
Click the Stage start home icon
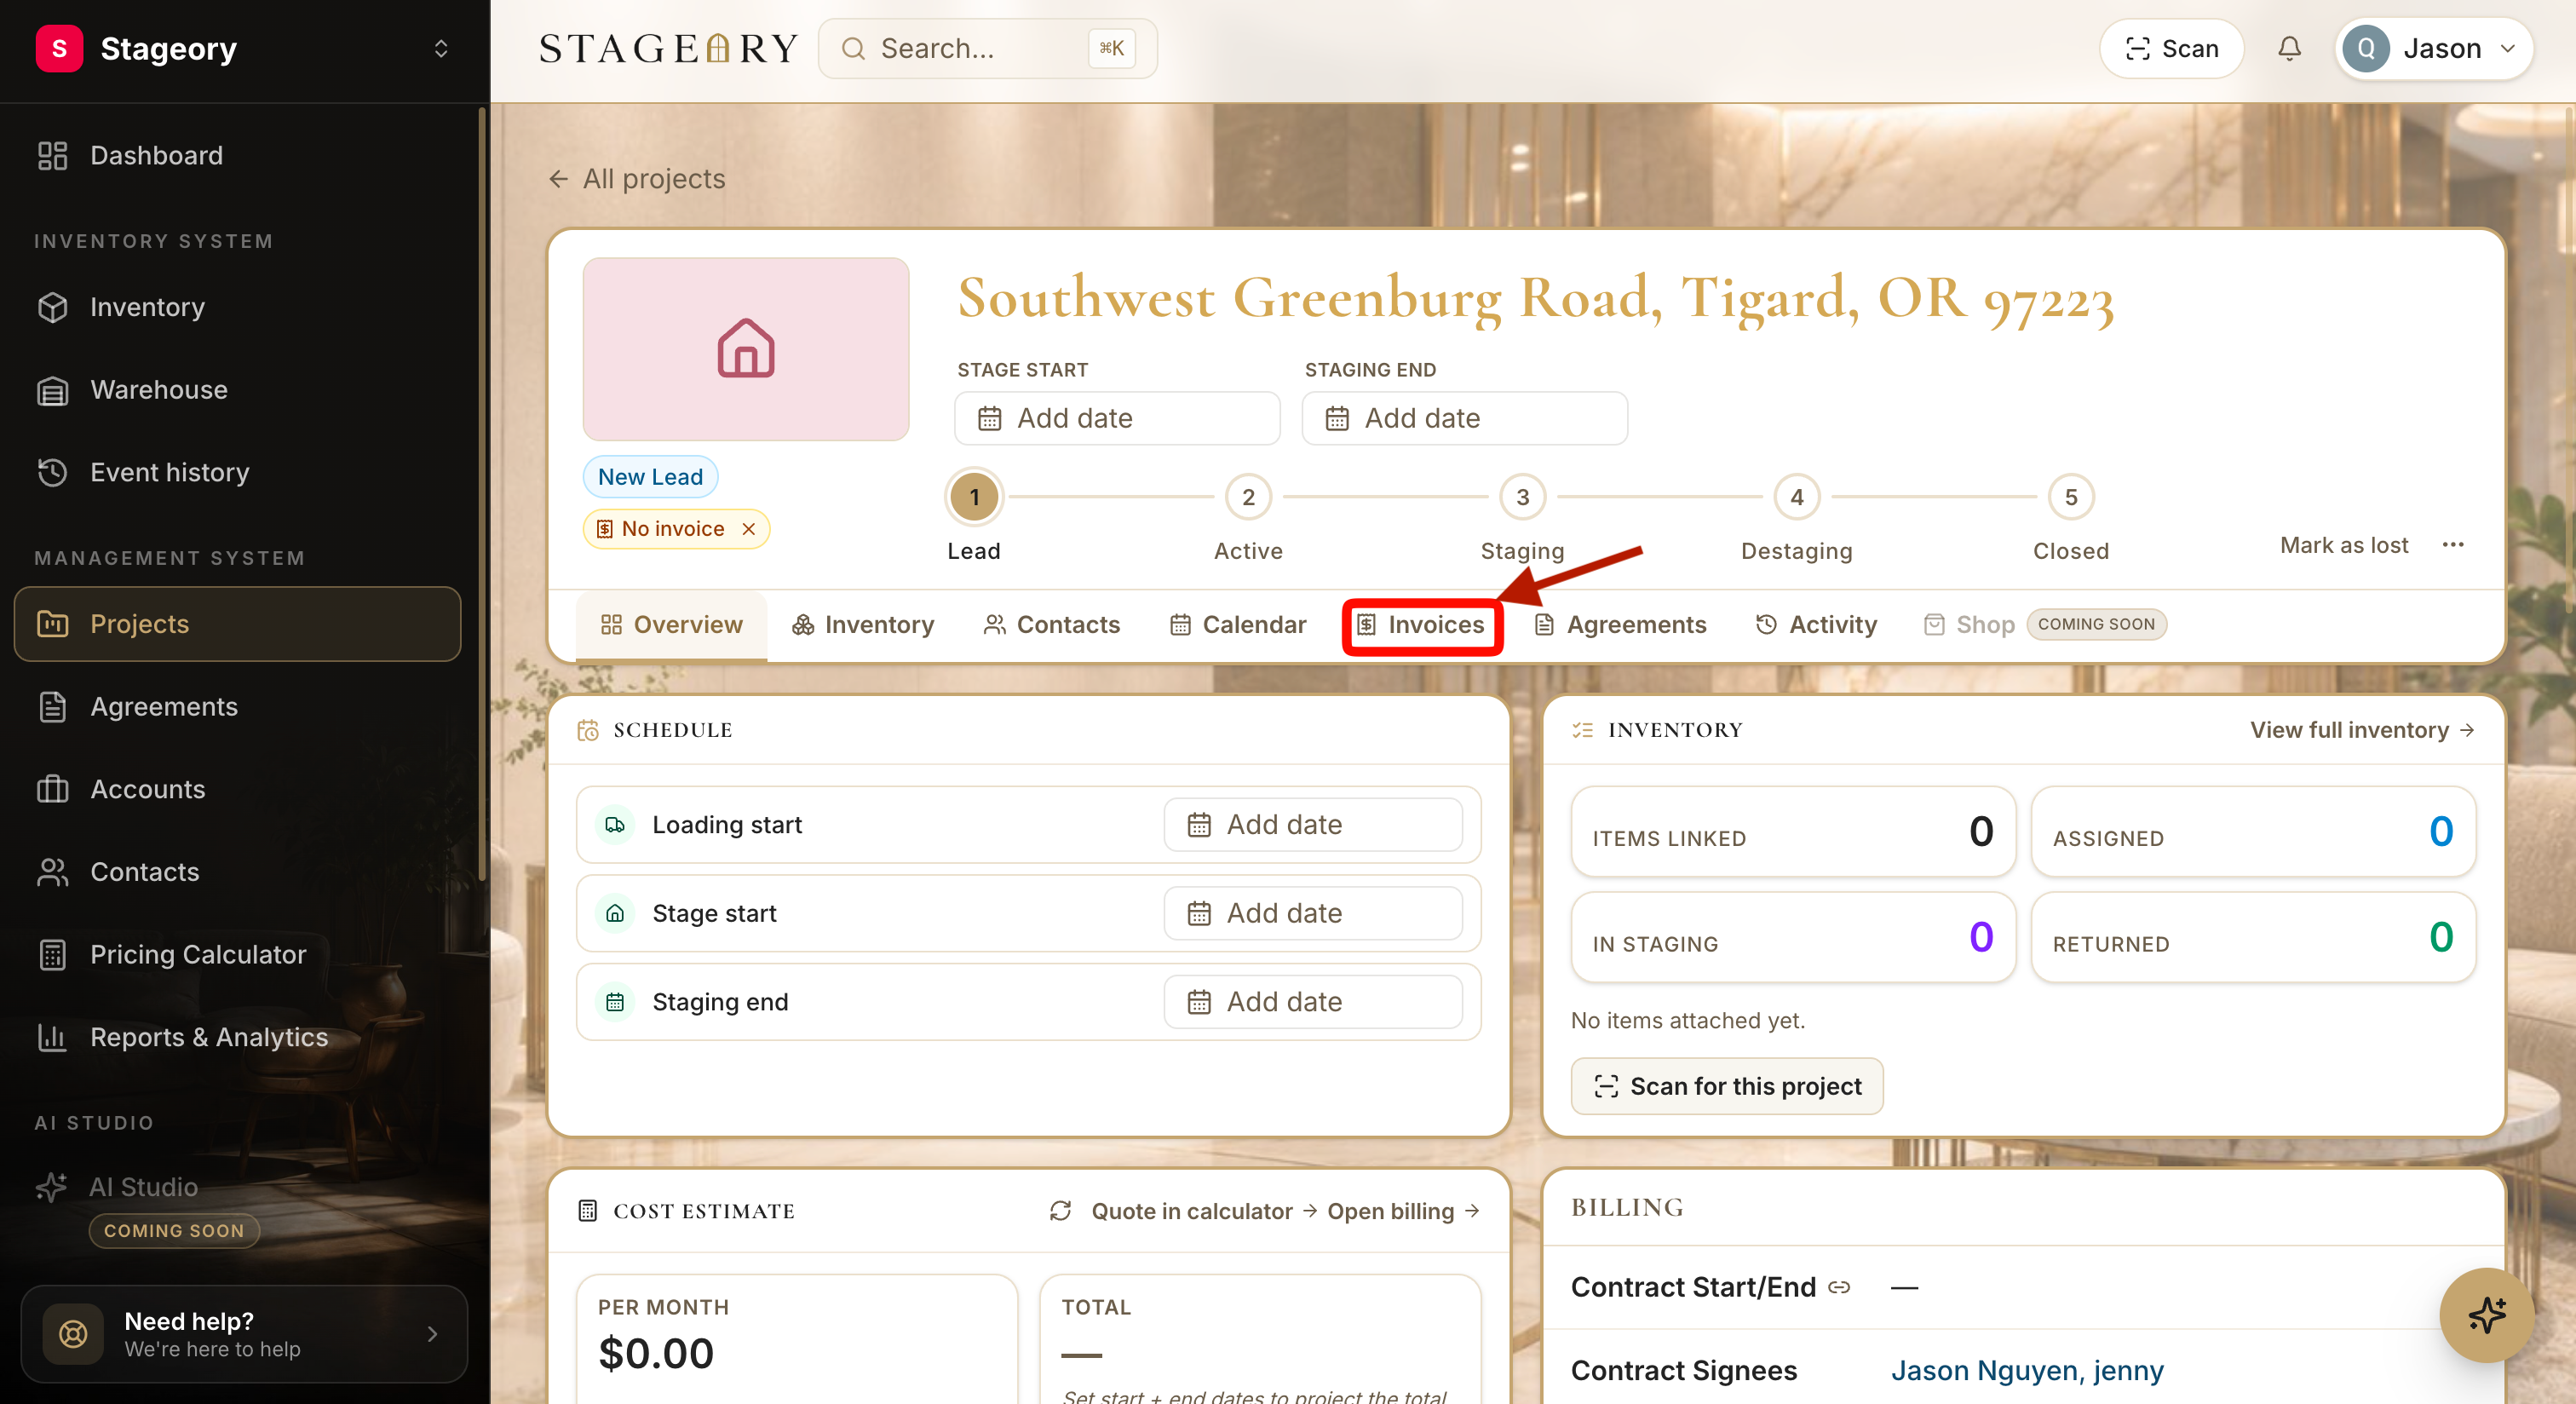pyautogui.click(x=615, y=913)
